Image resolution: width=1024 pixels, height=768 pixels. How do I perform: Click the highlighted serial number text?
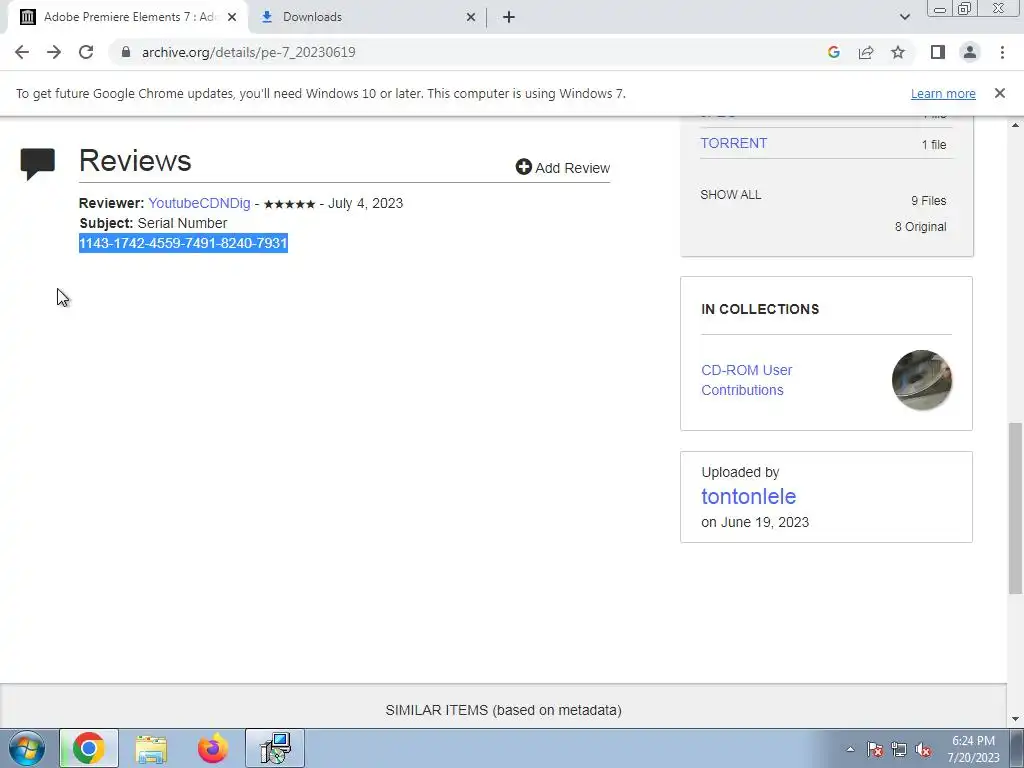point(183,243)
